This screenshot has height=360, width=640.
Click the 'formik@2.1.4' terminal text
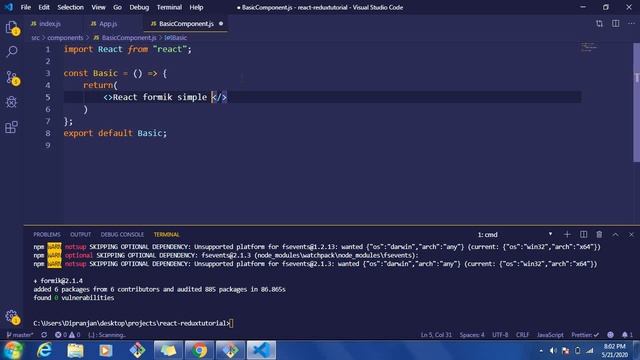pyautogui.click(x=61, y=281)
